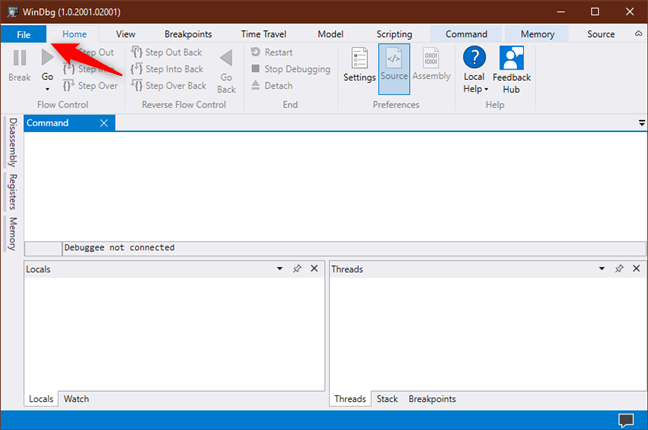Open Local Help question mark icon

pyautogui.click(x=474, y=57)
